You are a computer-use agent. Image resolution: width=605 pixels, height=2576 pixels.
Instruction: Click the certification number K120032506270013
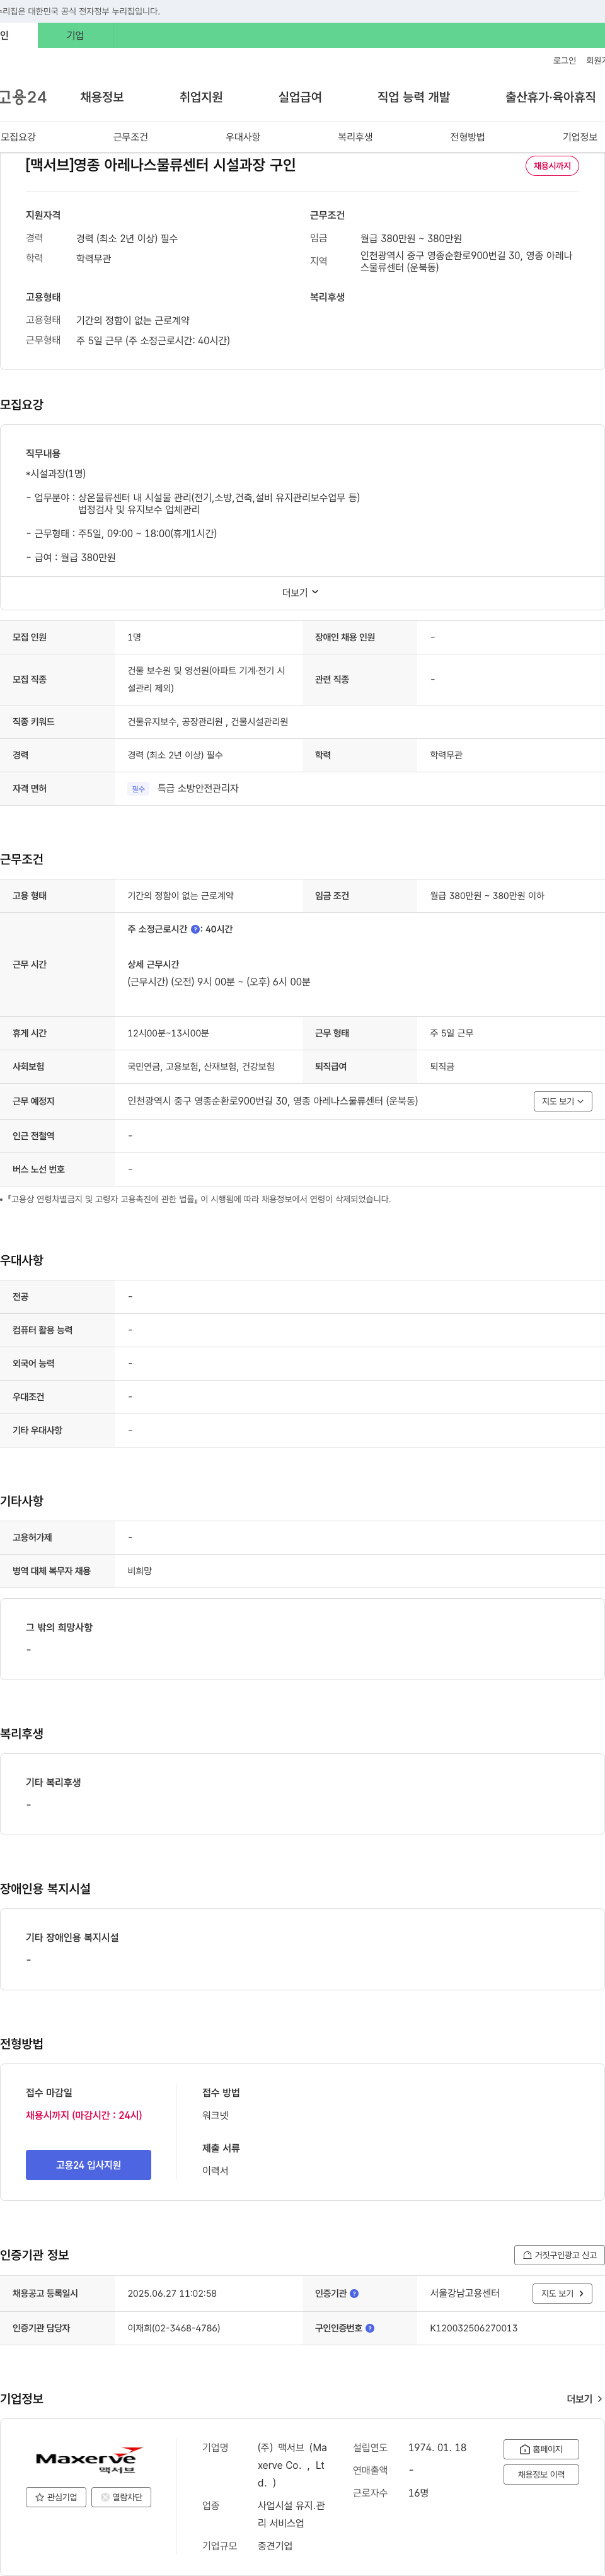[474, 2328]
